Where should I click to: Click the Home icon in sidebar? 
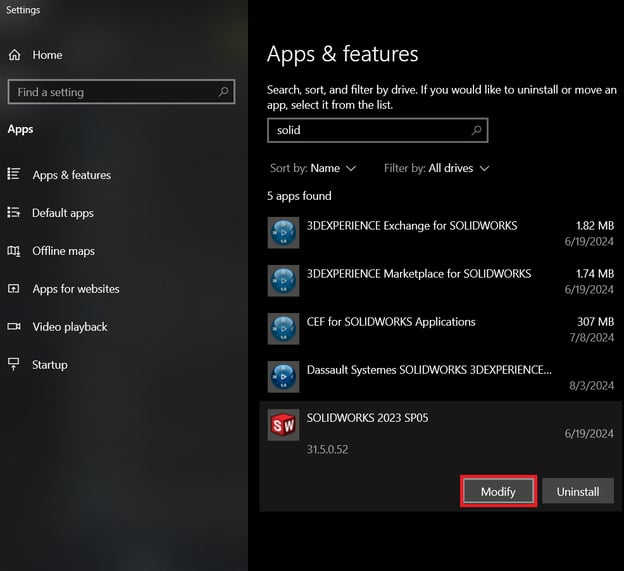tap(15, 55)
